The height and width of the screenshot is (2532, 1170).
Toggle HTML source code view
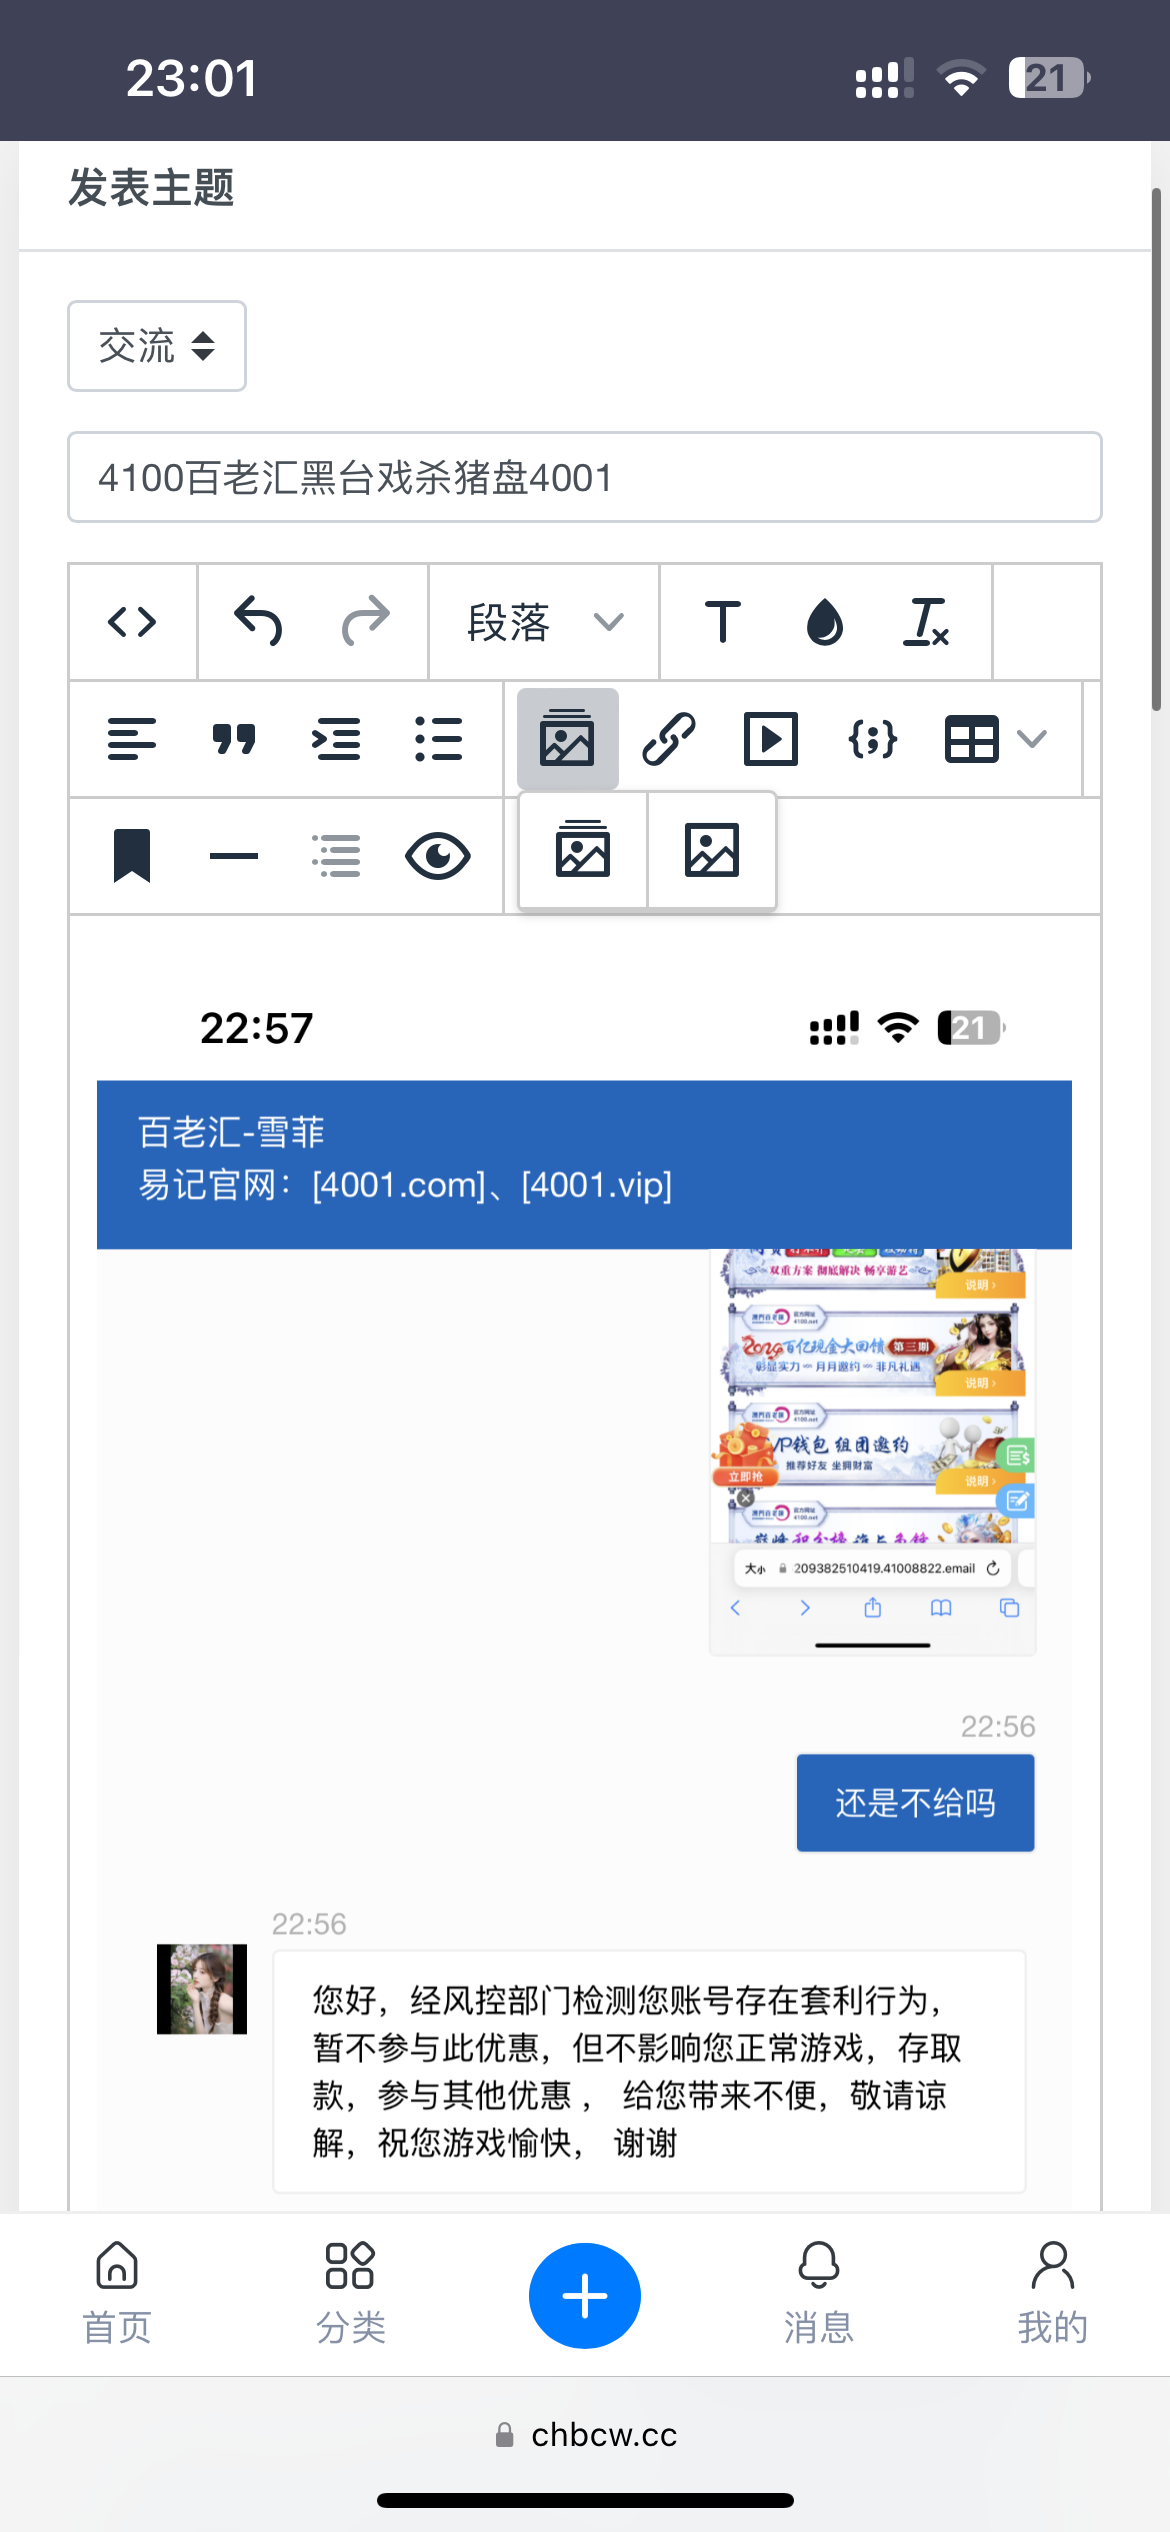(132, 622)
